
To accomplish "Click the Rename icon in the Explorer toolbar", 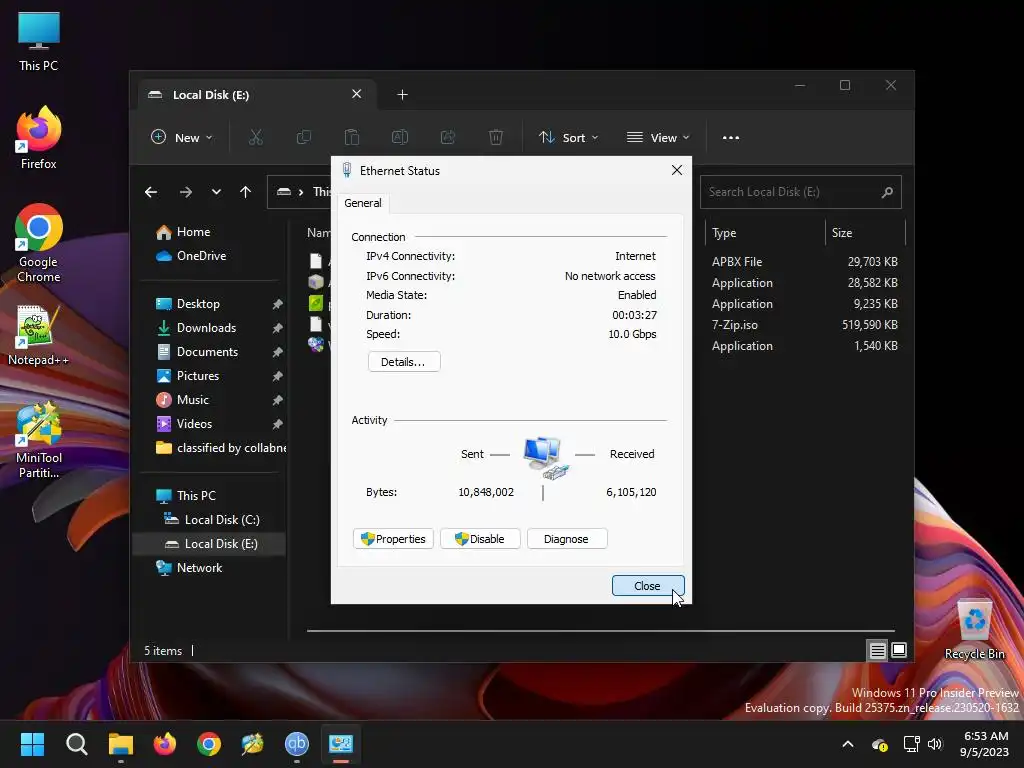I will (x=400, y=138).
